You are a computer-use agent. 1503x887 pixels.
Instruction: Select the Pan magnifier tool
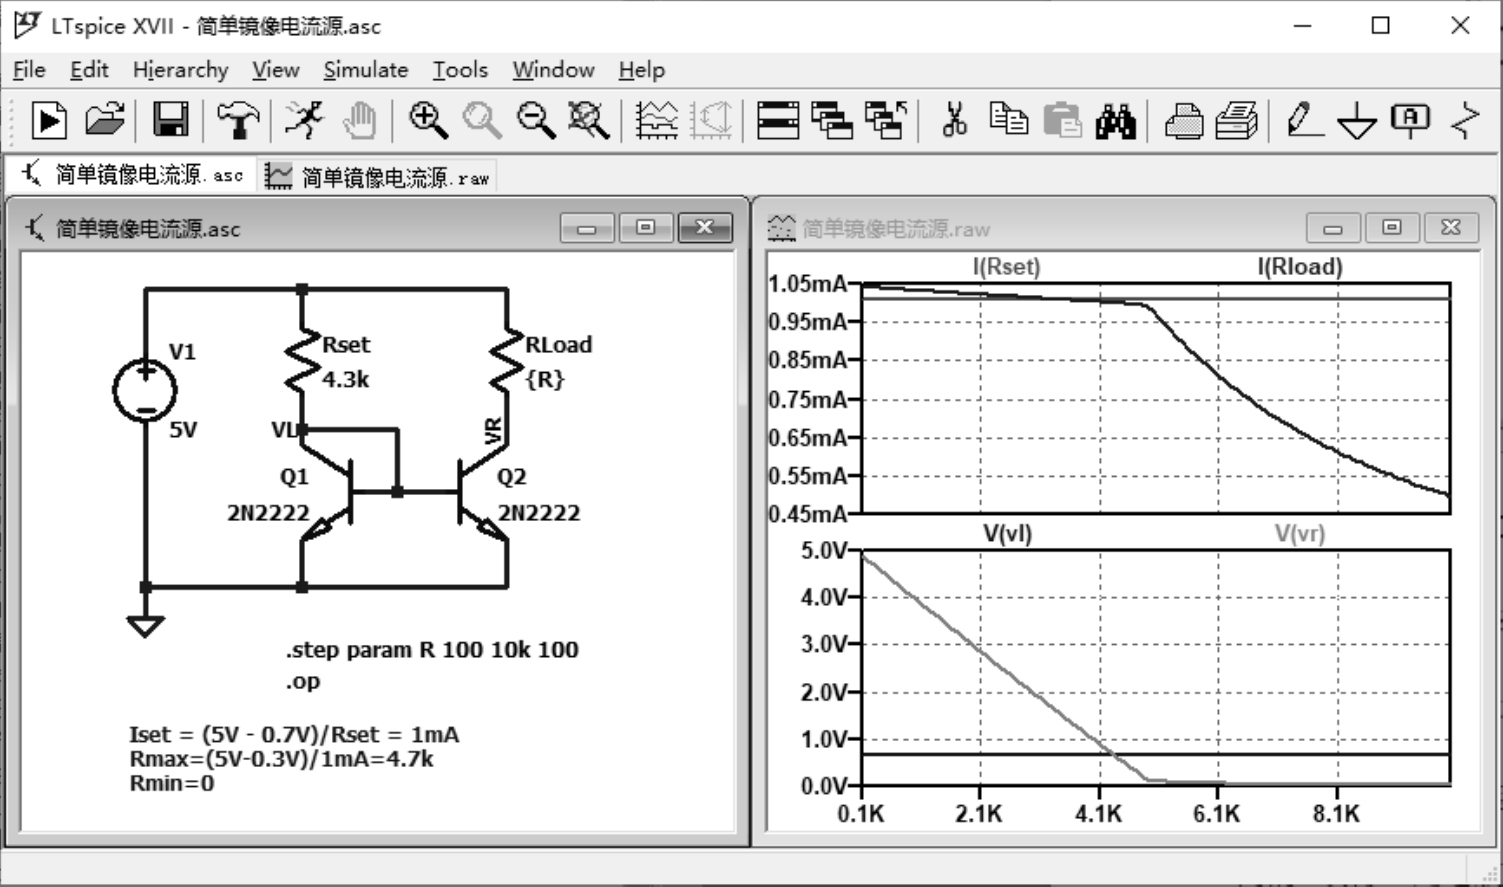tap(482, 121)
